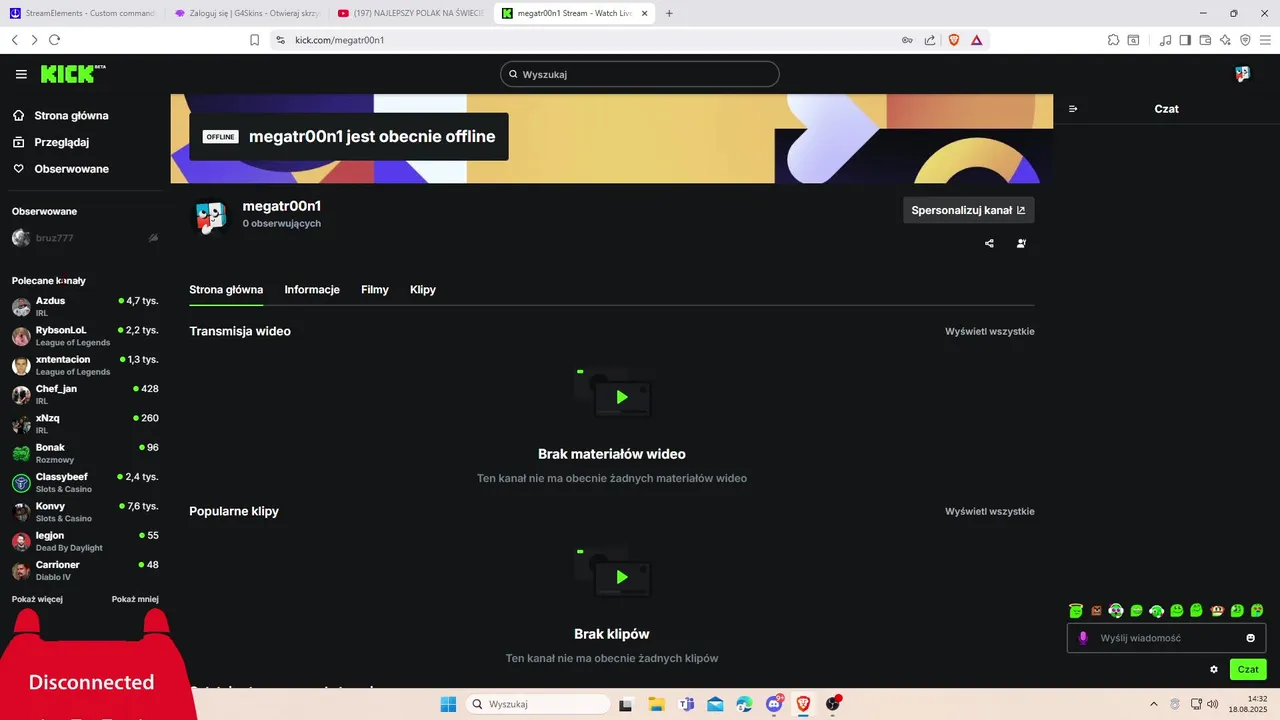Click Wyświetl wszystkie for Popularne klipy

pyautogui.click(x=990, y=511)
